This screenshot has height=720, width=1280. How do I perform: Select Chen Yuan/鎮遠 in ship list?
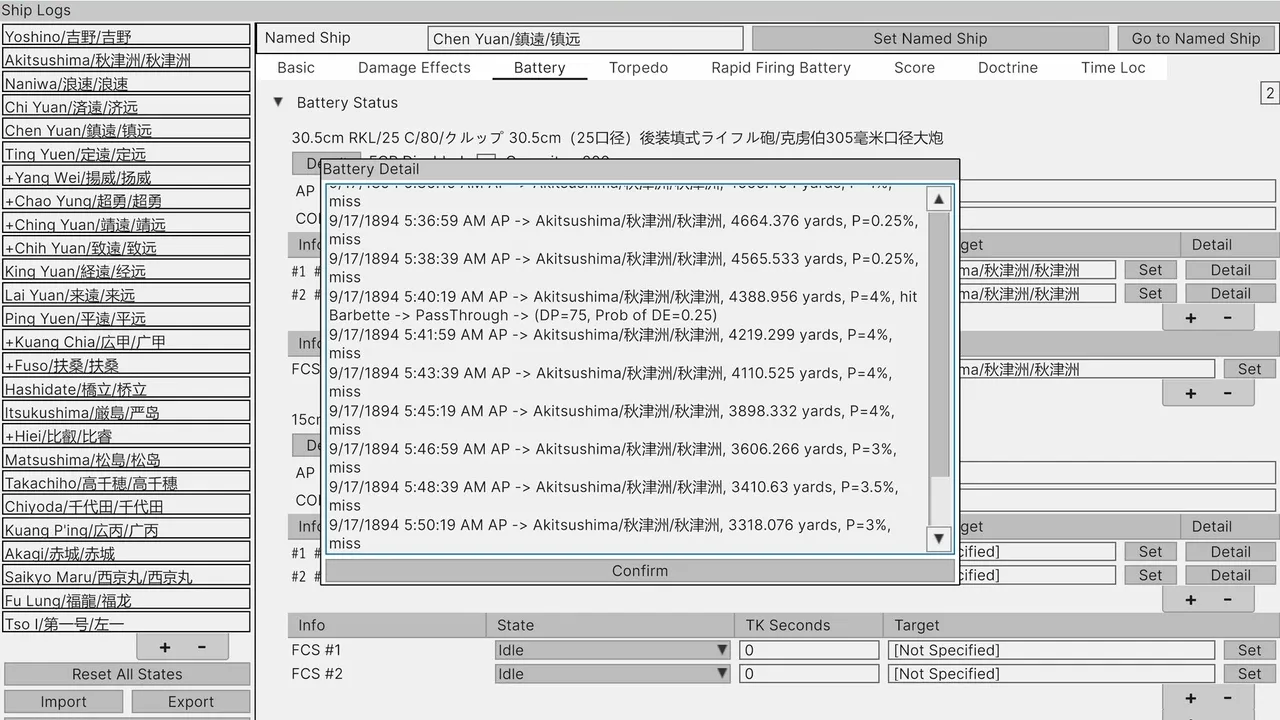point(126,130)
